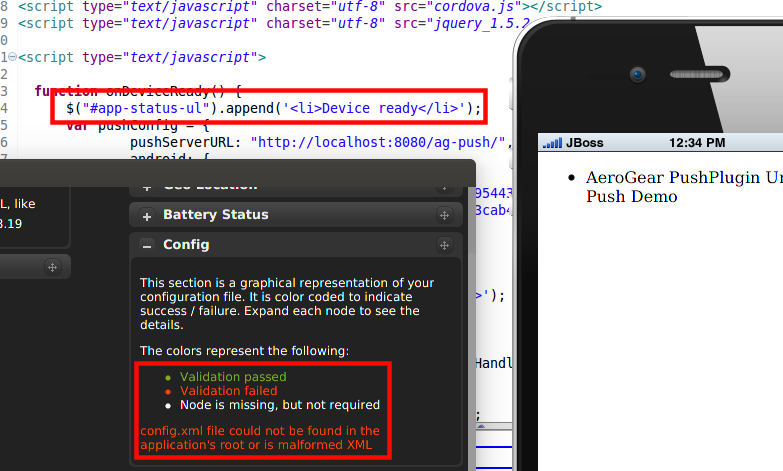
Task: Select the Node is missing legend item
Action: (280, 405)
